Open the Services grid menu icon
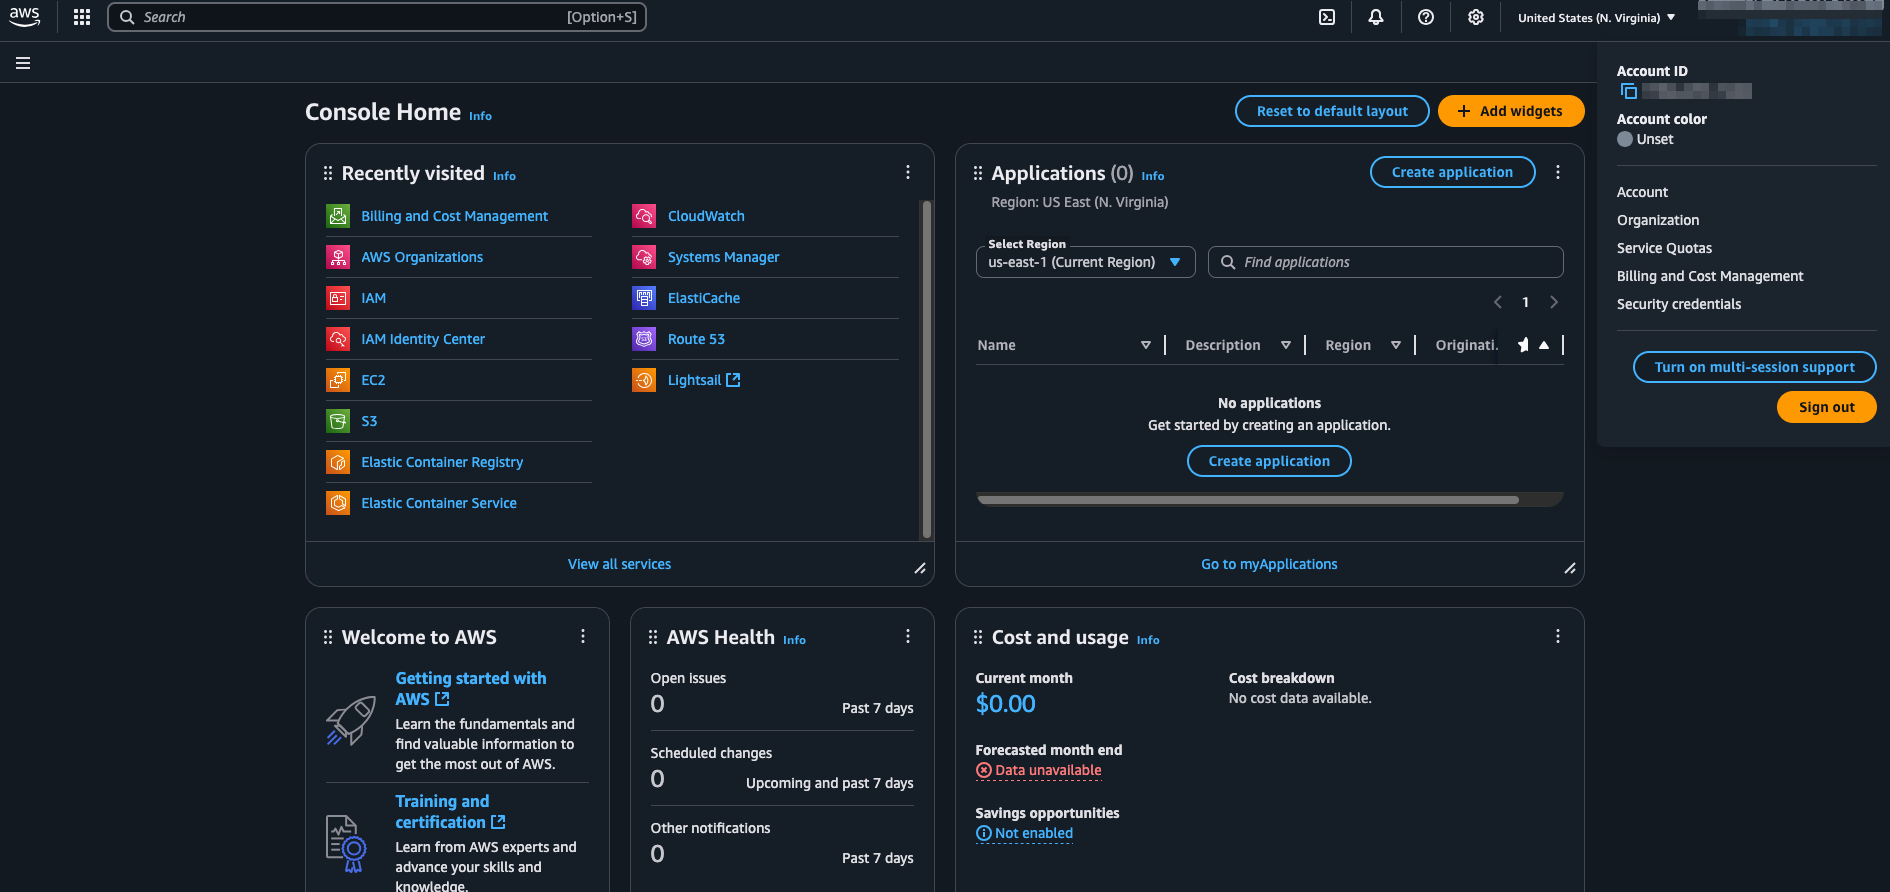Viewport: 1890px width, 892px height. [82, 17]
